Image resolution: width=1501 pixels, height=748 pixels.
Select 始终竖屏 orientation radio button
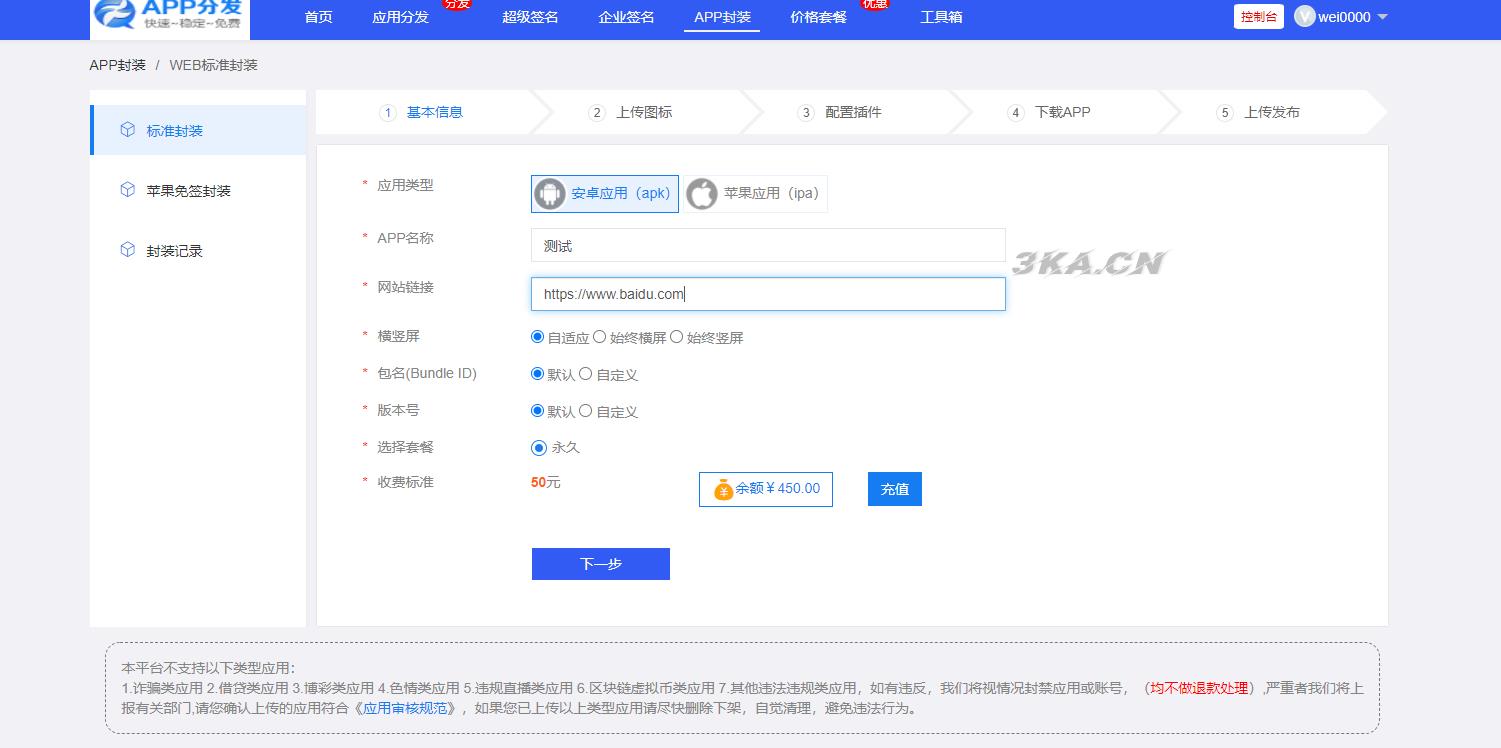[677, 337]
